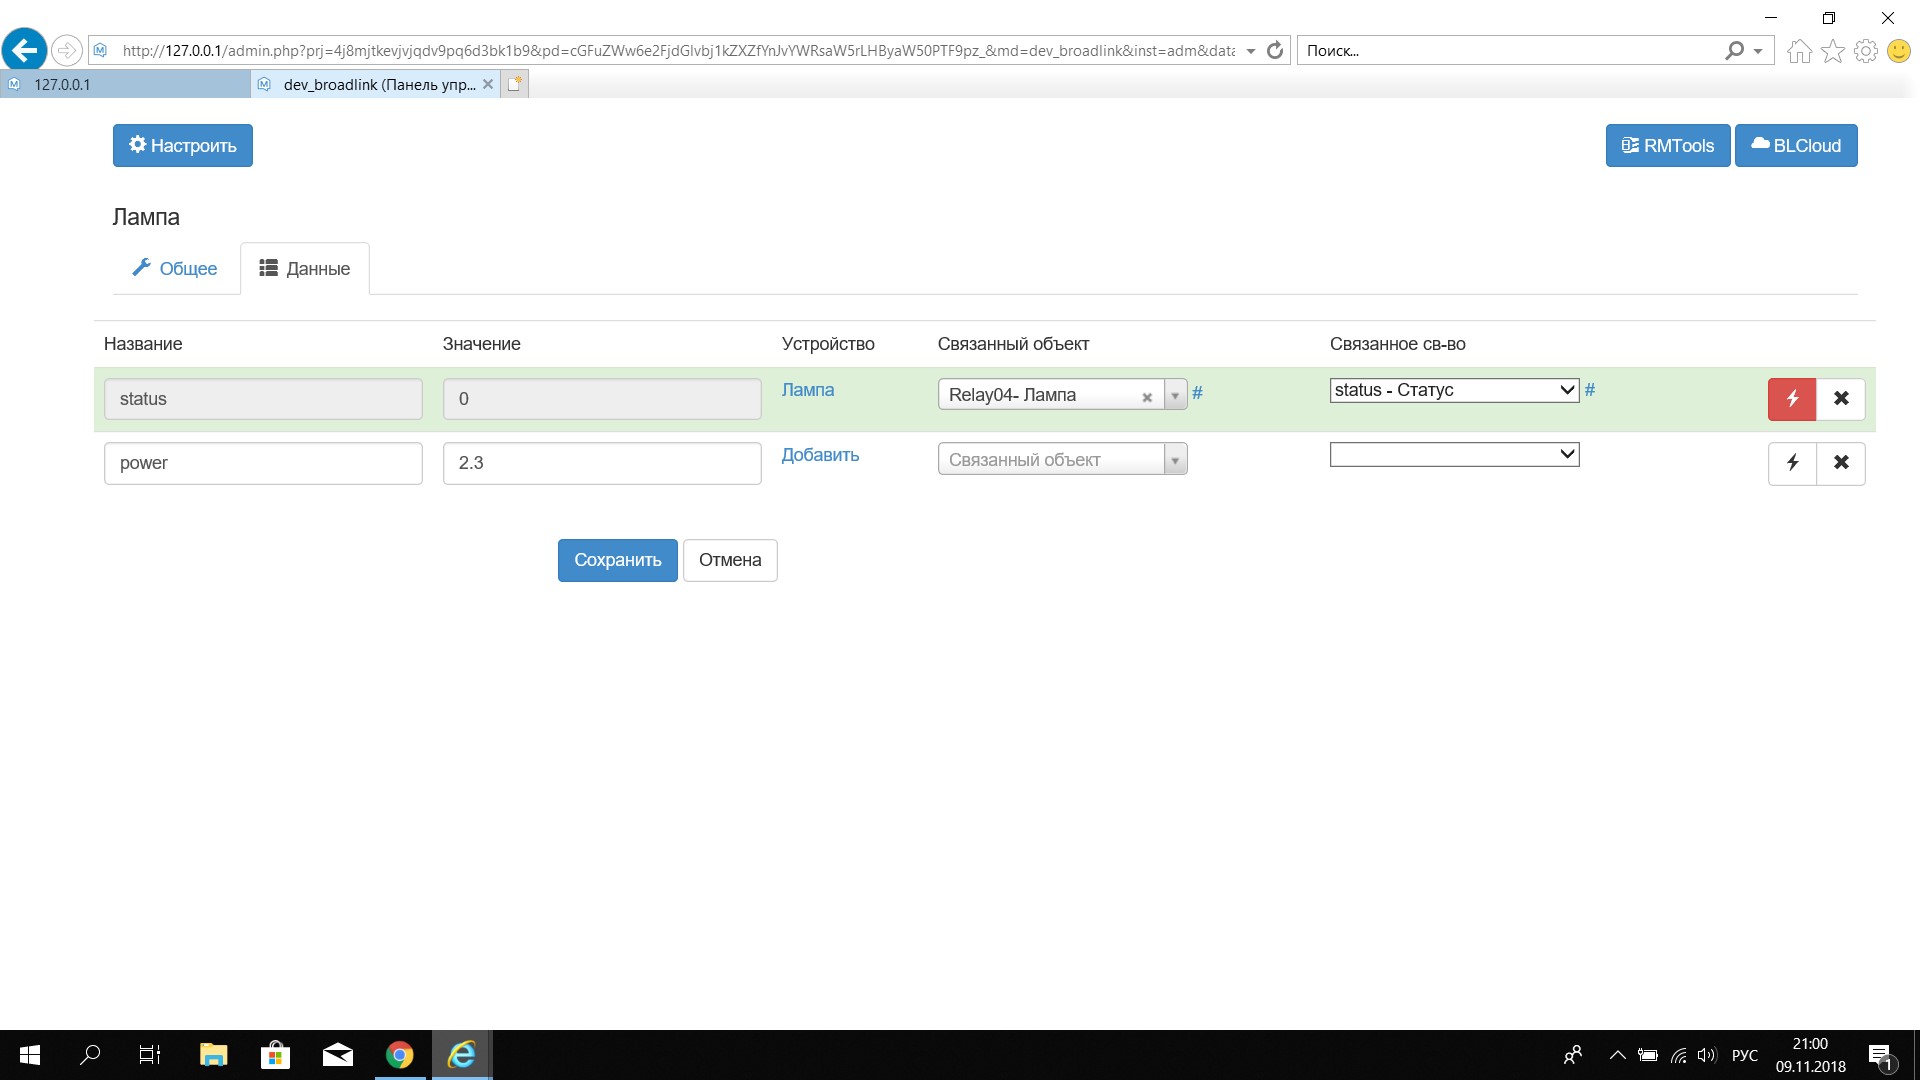Open the BLCloud button

1795,146
